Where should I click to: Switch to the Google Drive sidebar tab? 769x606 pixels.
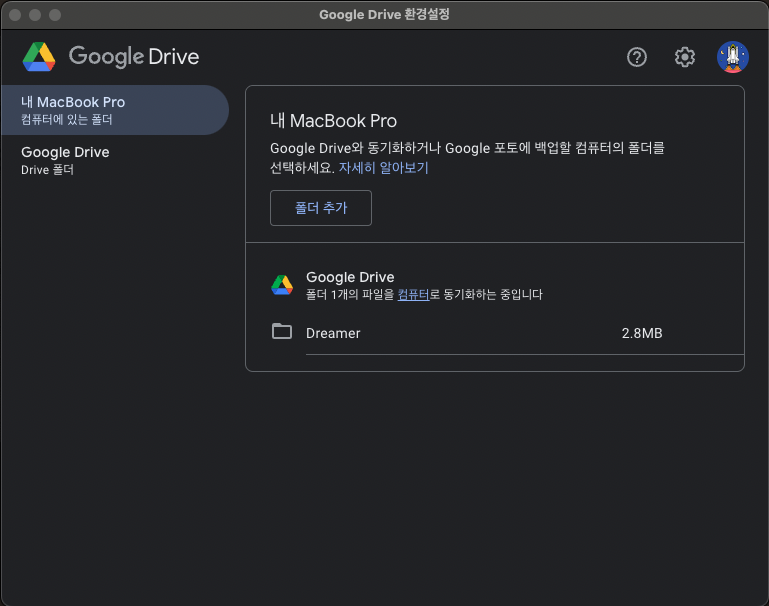point(115,160)
